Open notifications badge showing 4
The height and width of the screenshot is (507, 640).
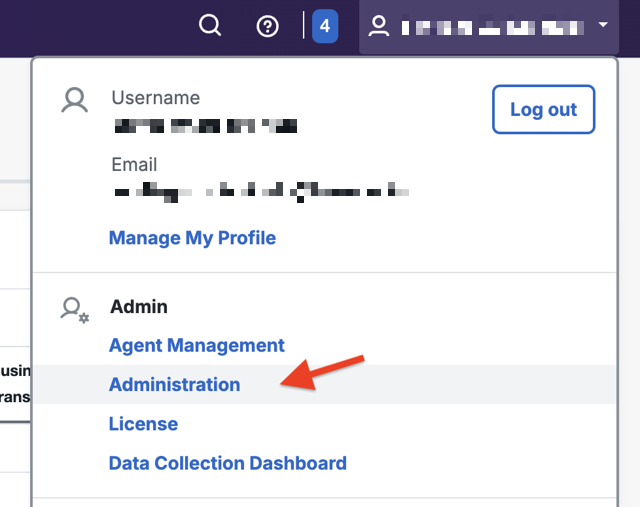(325, 27)
